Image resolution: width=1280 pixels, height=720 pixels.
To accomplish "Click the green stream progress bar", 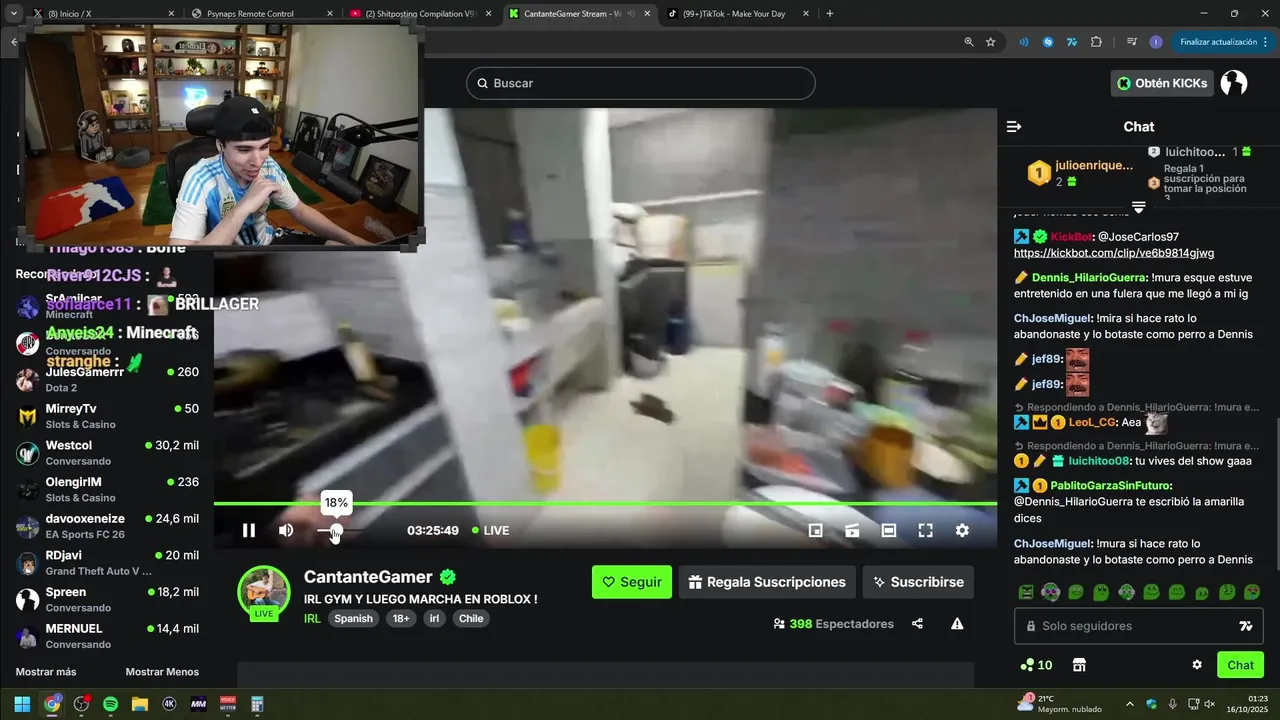I will (x=605, y=503).
